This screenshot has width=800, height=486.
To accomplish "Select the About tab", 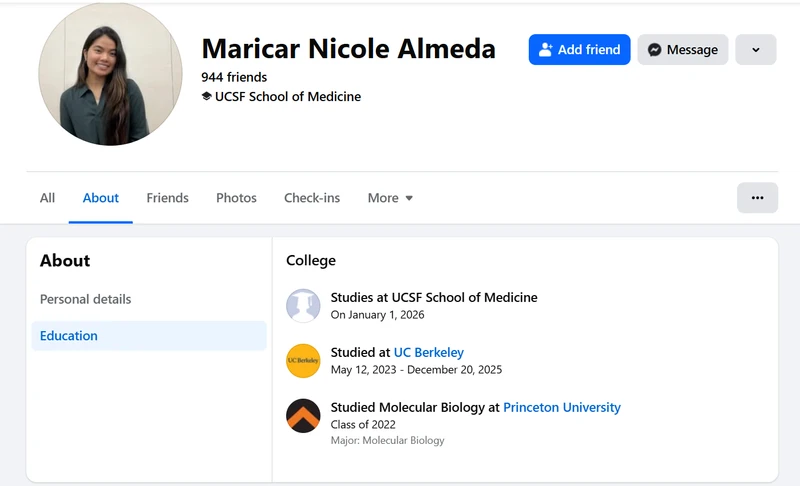I will (101, 198).
